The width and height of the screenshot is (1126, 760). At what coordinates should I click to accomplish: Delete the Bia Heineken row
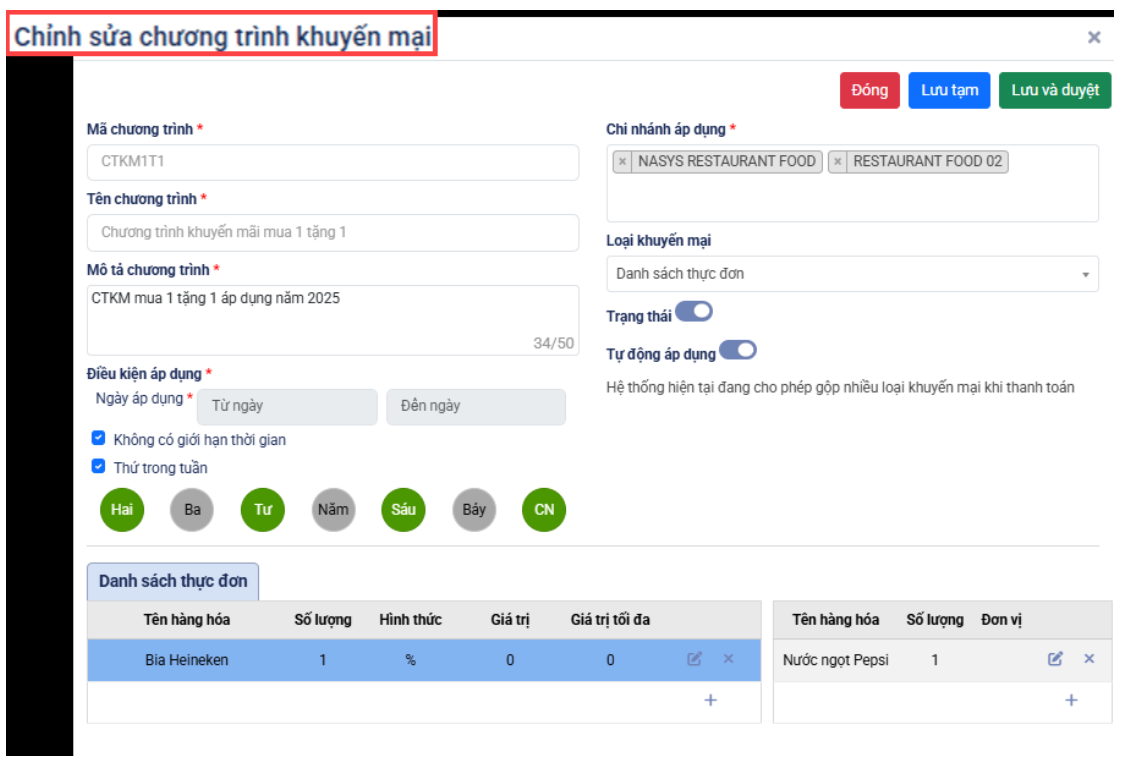(x=728, y=660)
